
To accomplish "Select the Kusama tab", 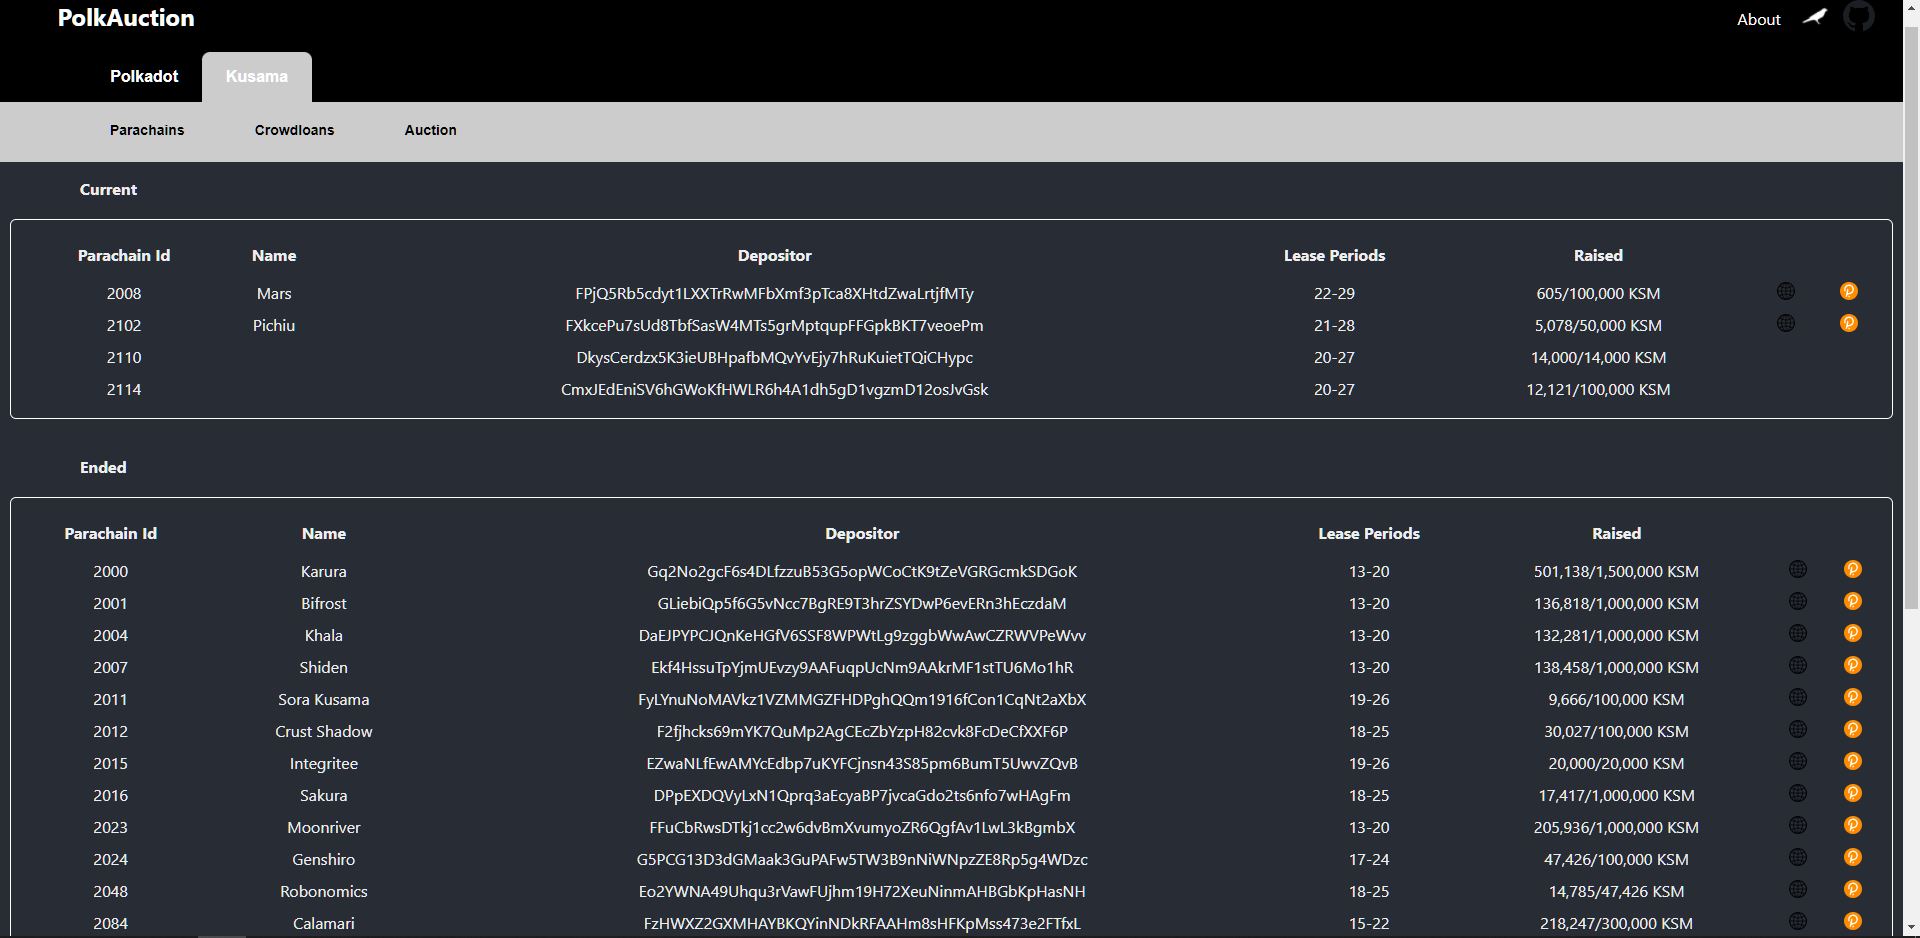I will tap(257, 77).
